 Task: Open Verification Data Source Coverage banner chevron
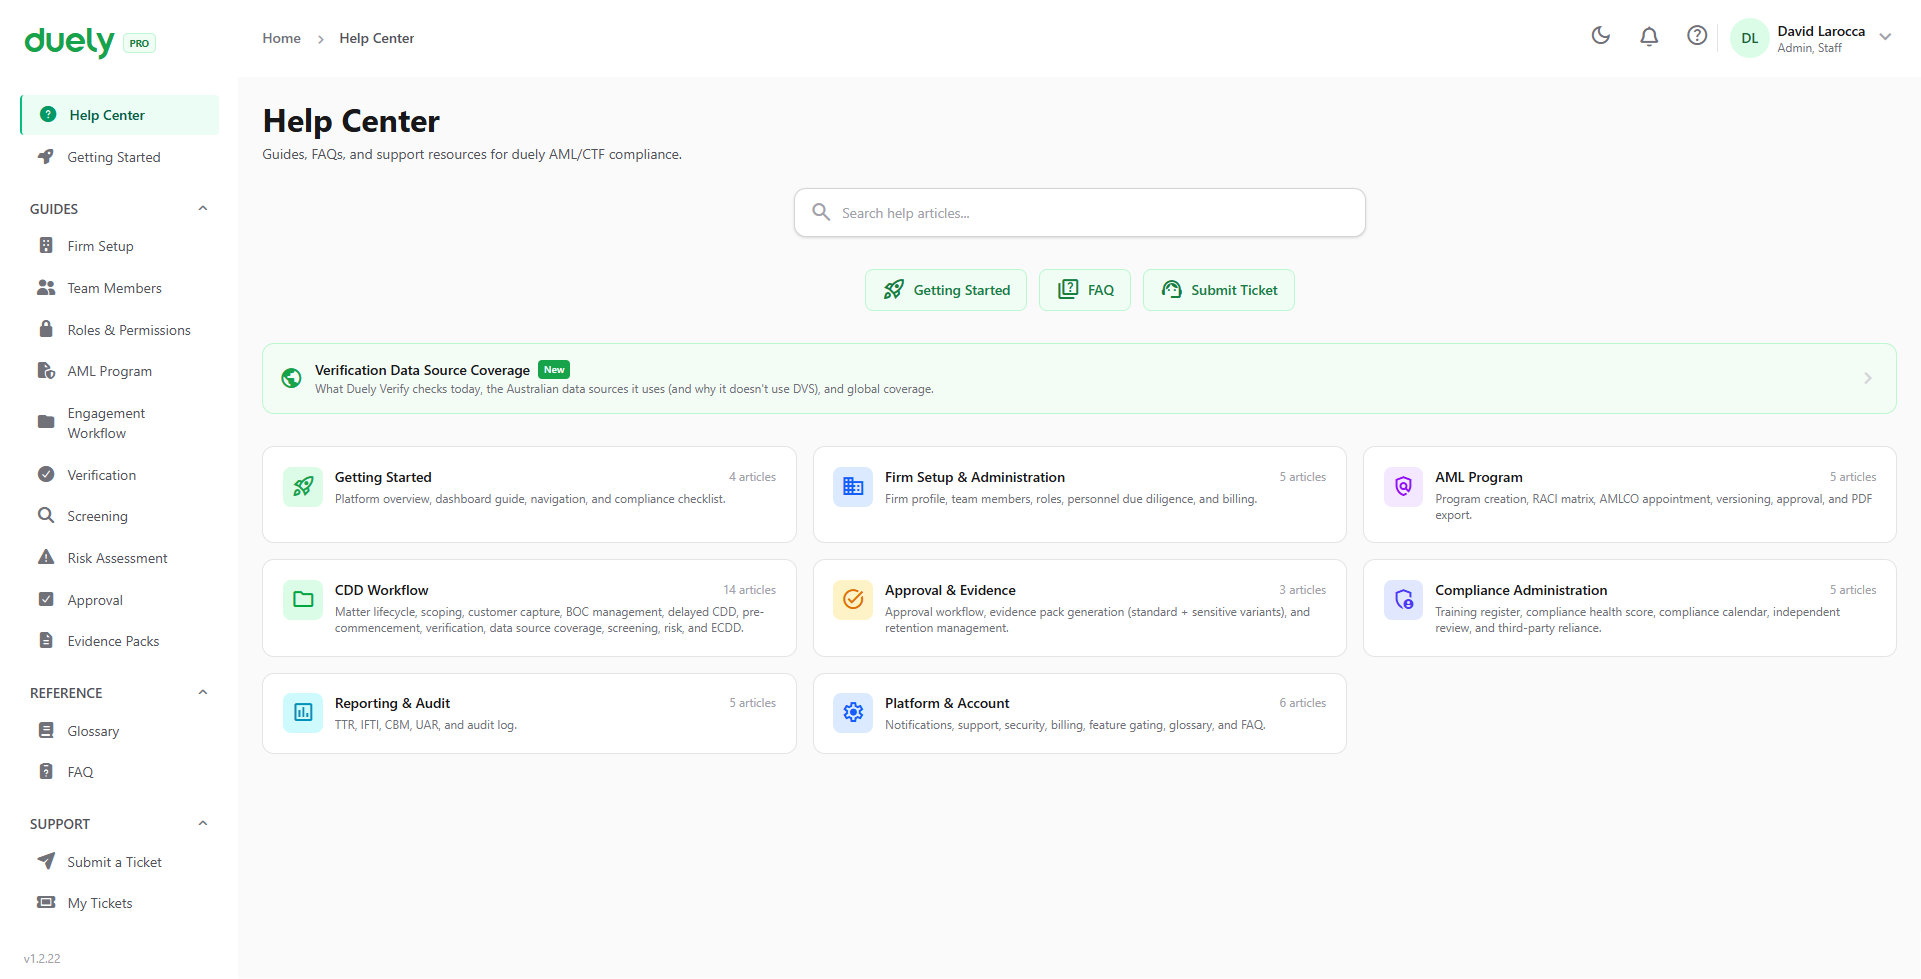point(1868,378)
